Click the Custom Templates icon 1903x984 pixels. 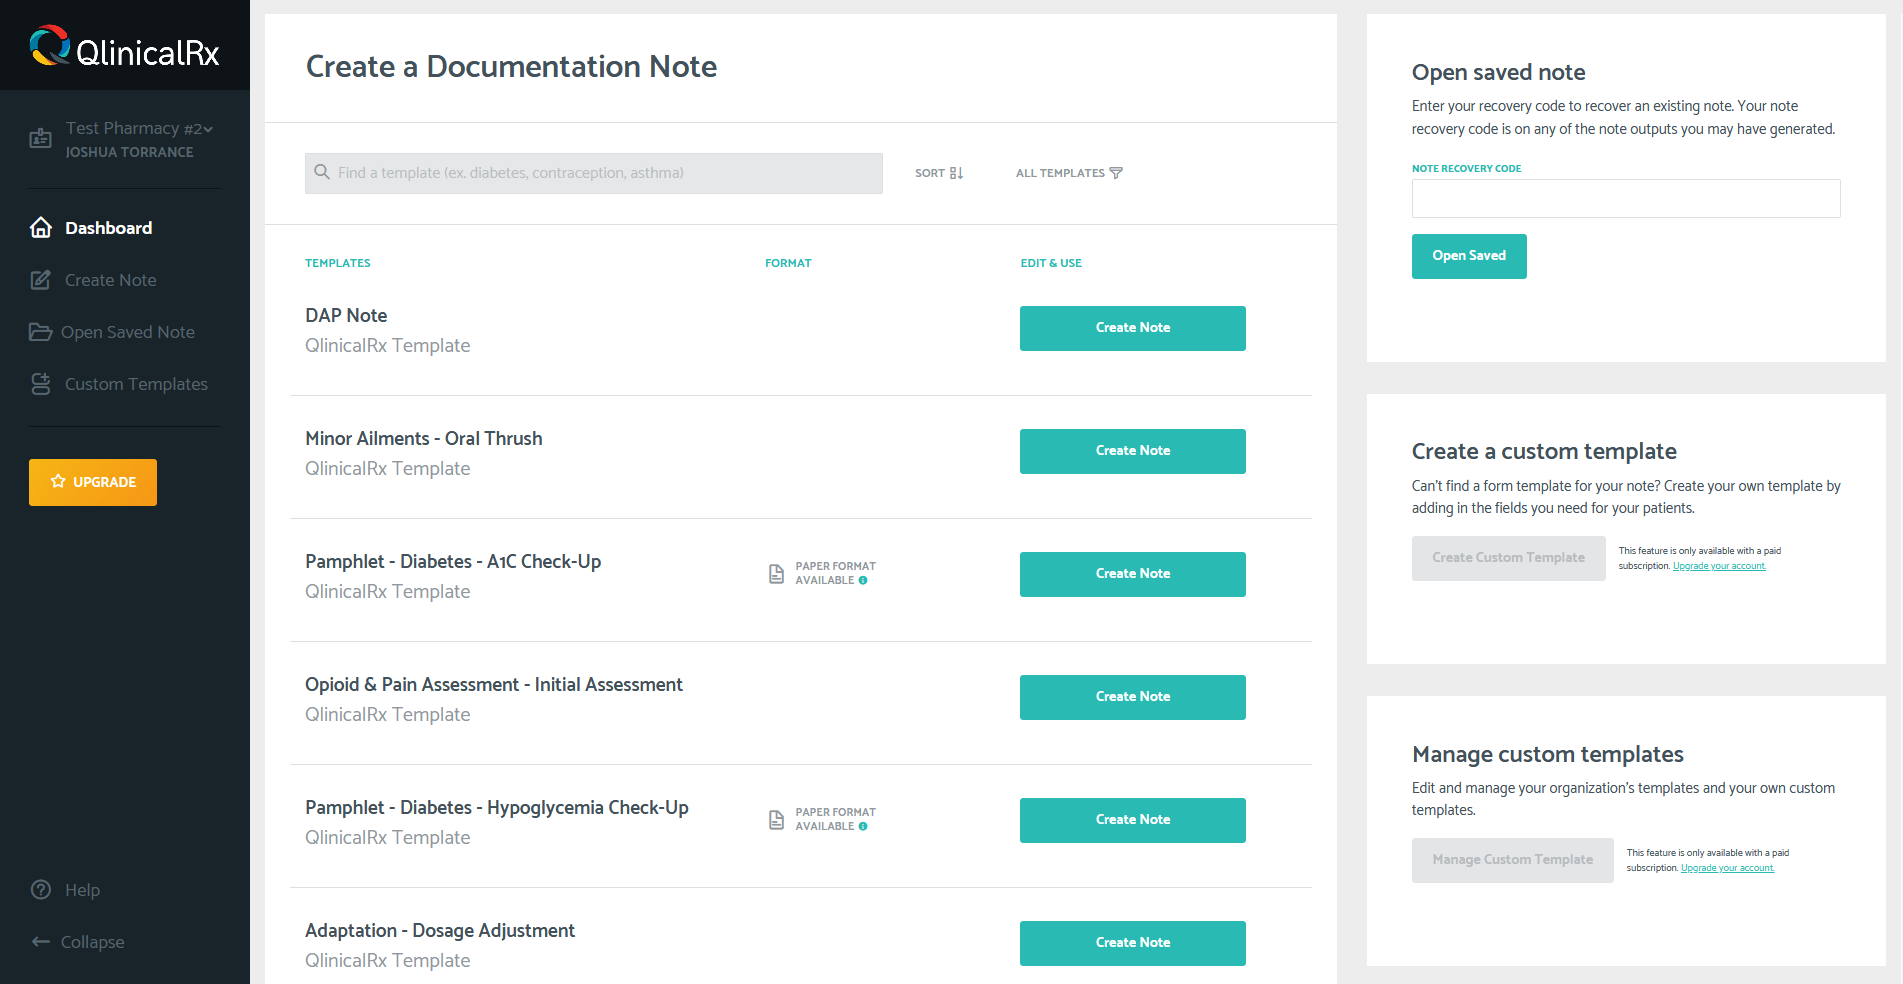point(41,384)
